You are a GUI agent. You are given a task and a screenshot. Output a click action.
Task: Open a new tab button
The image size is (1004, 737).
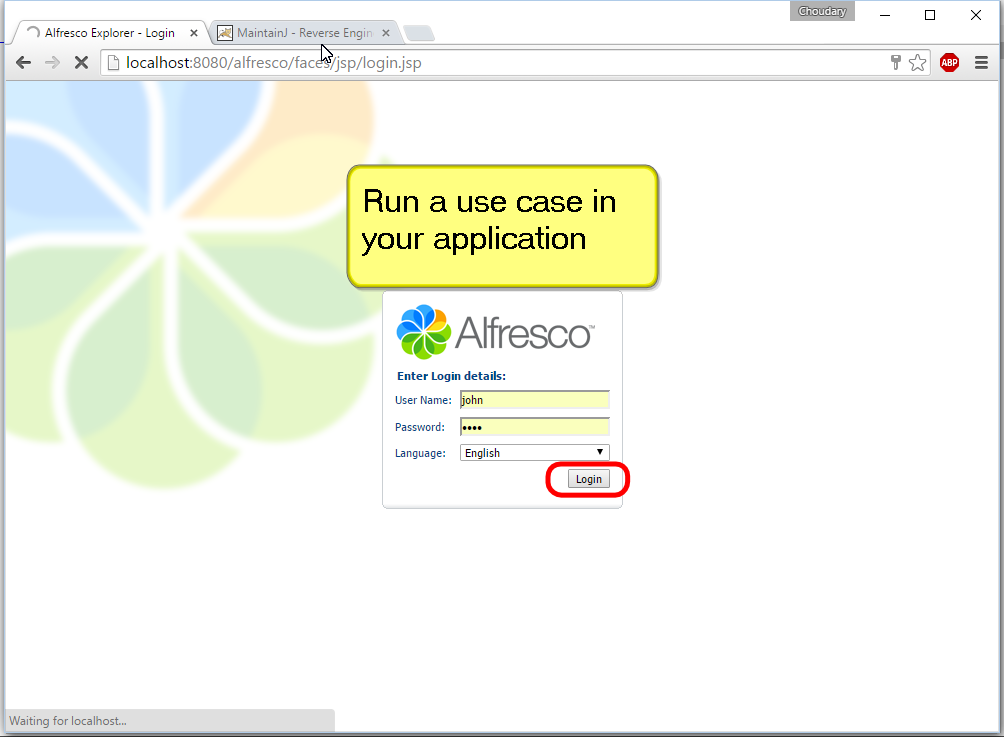point(418,34)
